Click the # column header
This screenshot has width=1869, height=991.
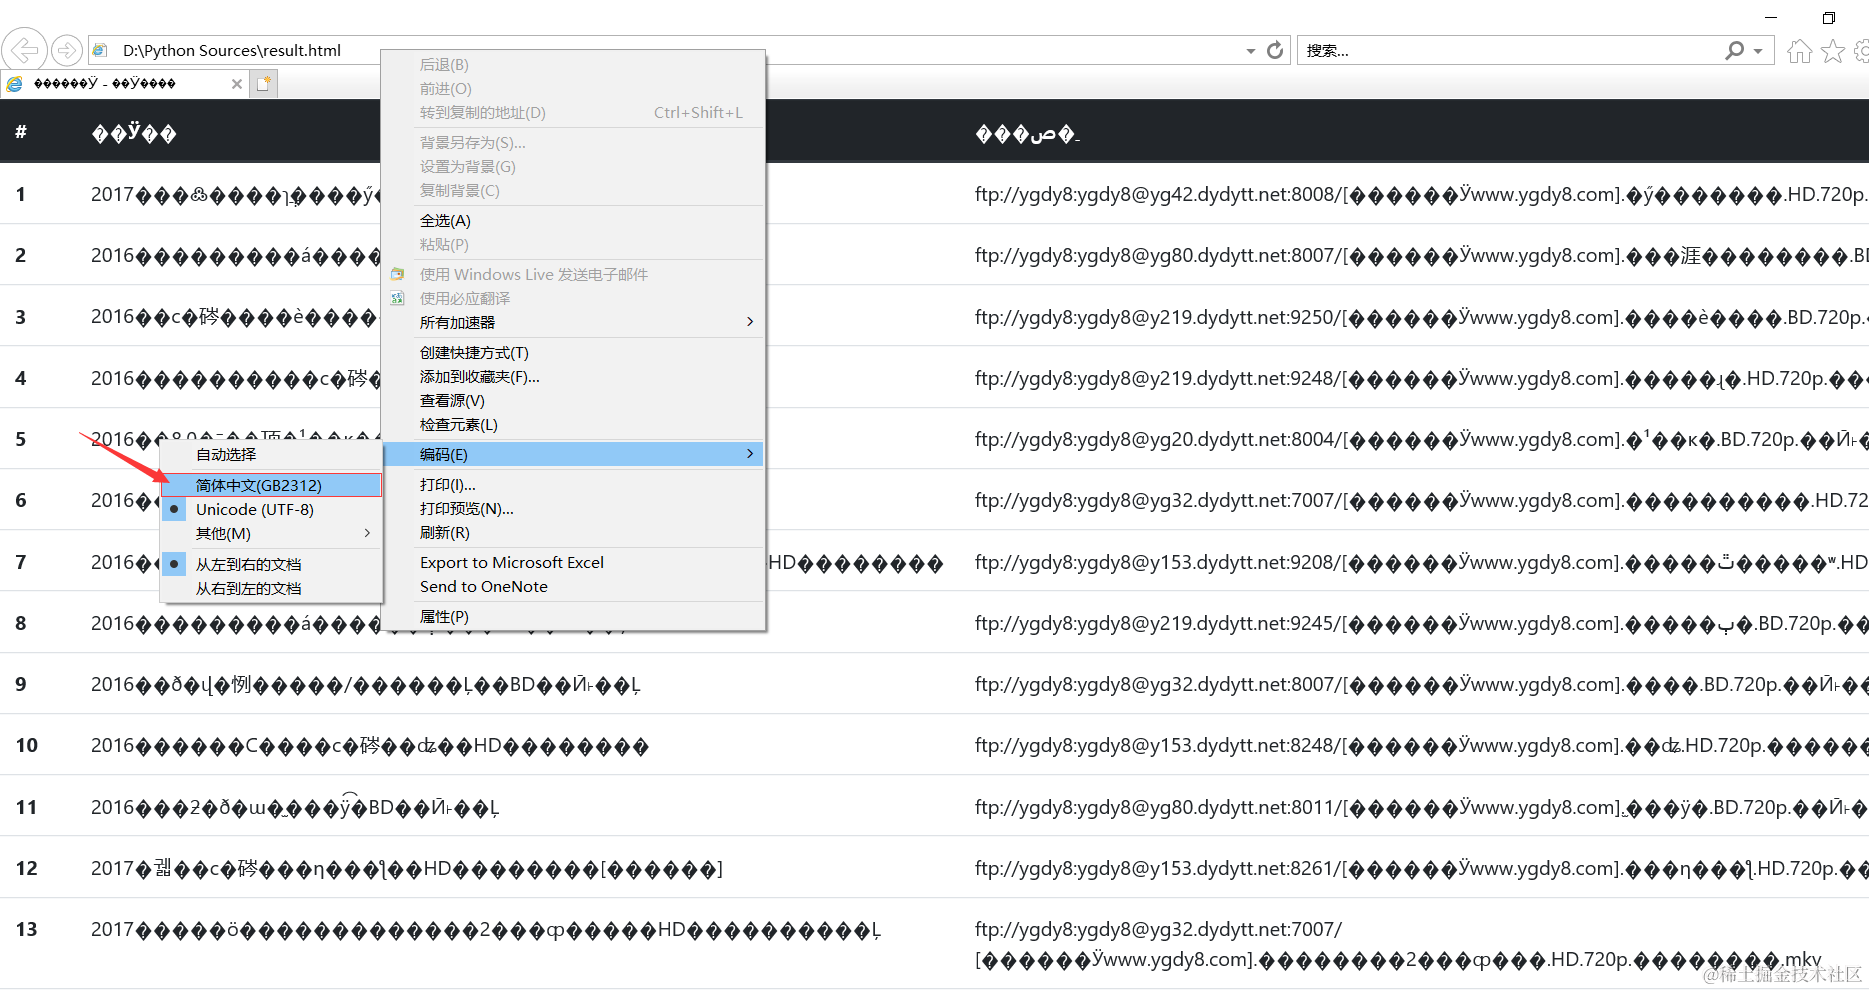[x=21, y=132]
